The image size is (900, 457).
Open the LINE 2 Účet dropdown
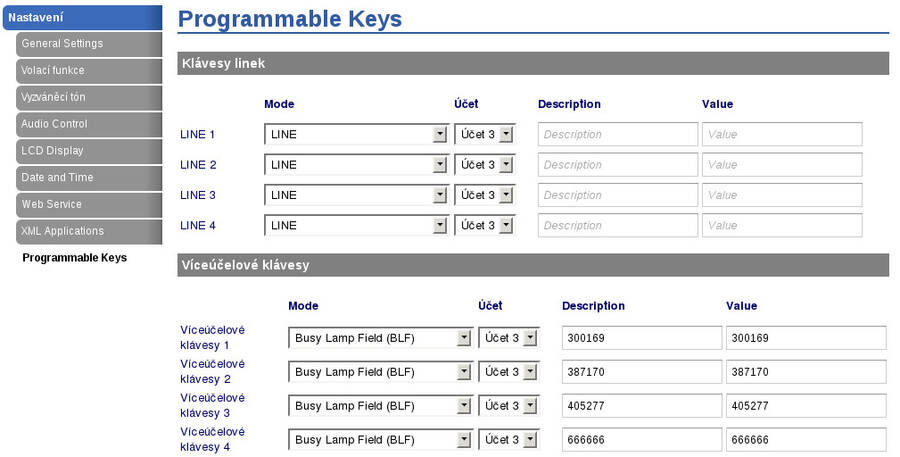pos(484,165)
